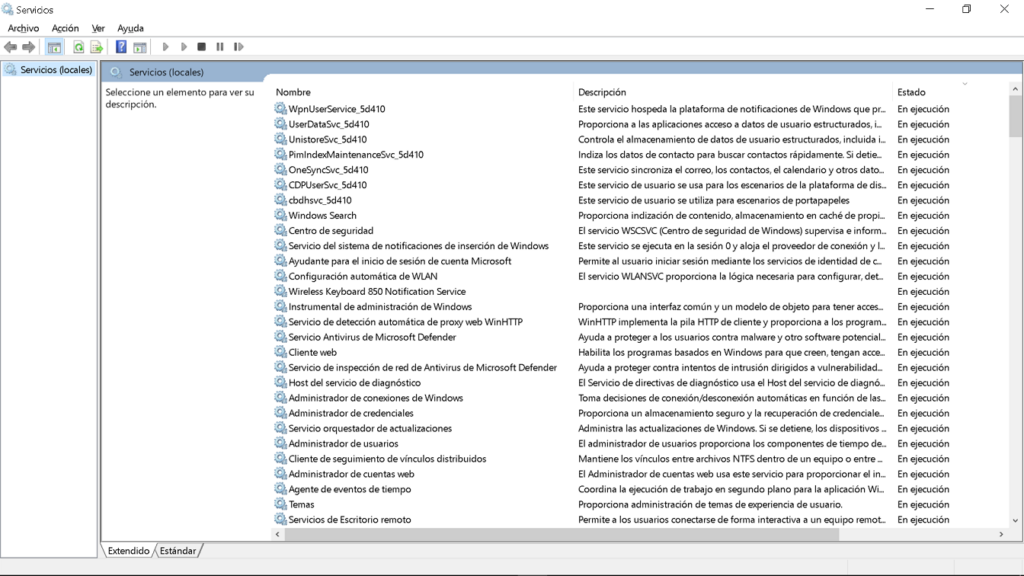Viewport: 1024px width, 576px height.
Task: Click the gear icon of Administrador de credenciales
Action: pos(280,413)
